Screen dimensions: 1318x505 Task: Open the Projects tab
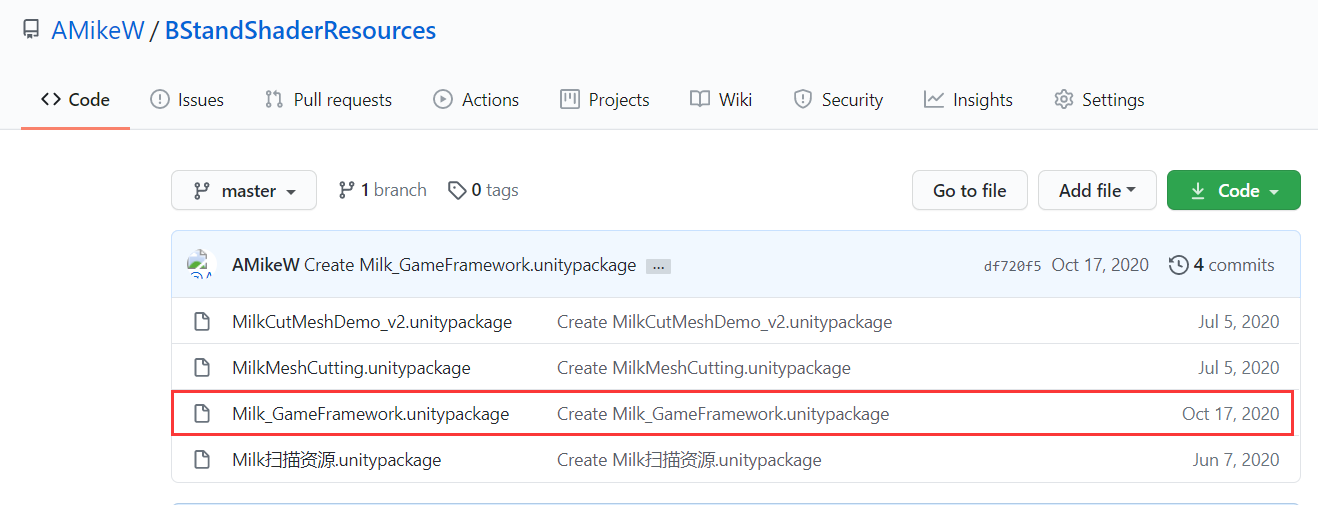click(605, 100)
